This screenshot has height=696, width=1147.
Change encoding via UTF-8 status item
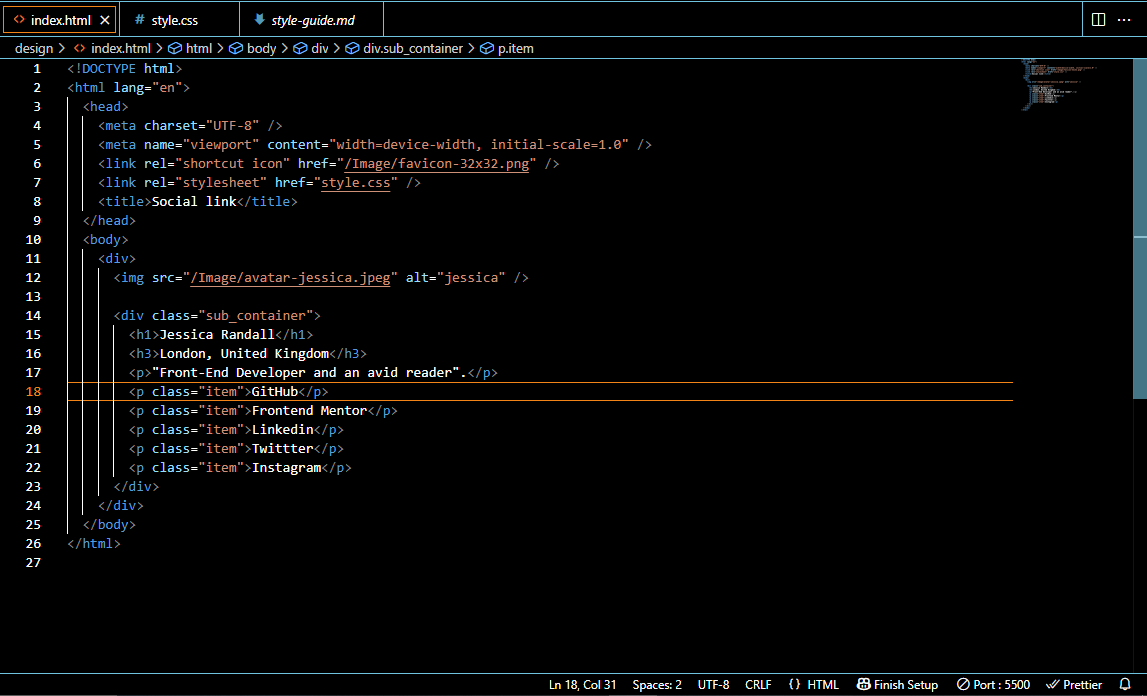coord(713,684)
